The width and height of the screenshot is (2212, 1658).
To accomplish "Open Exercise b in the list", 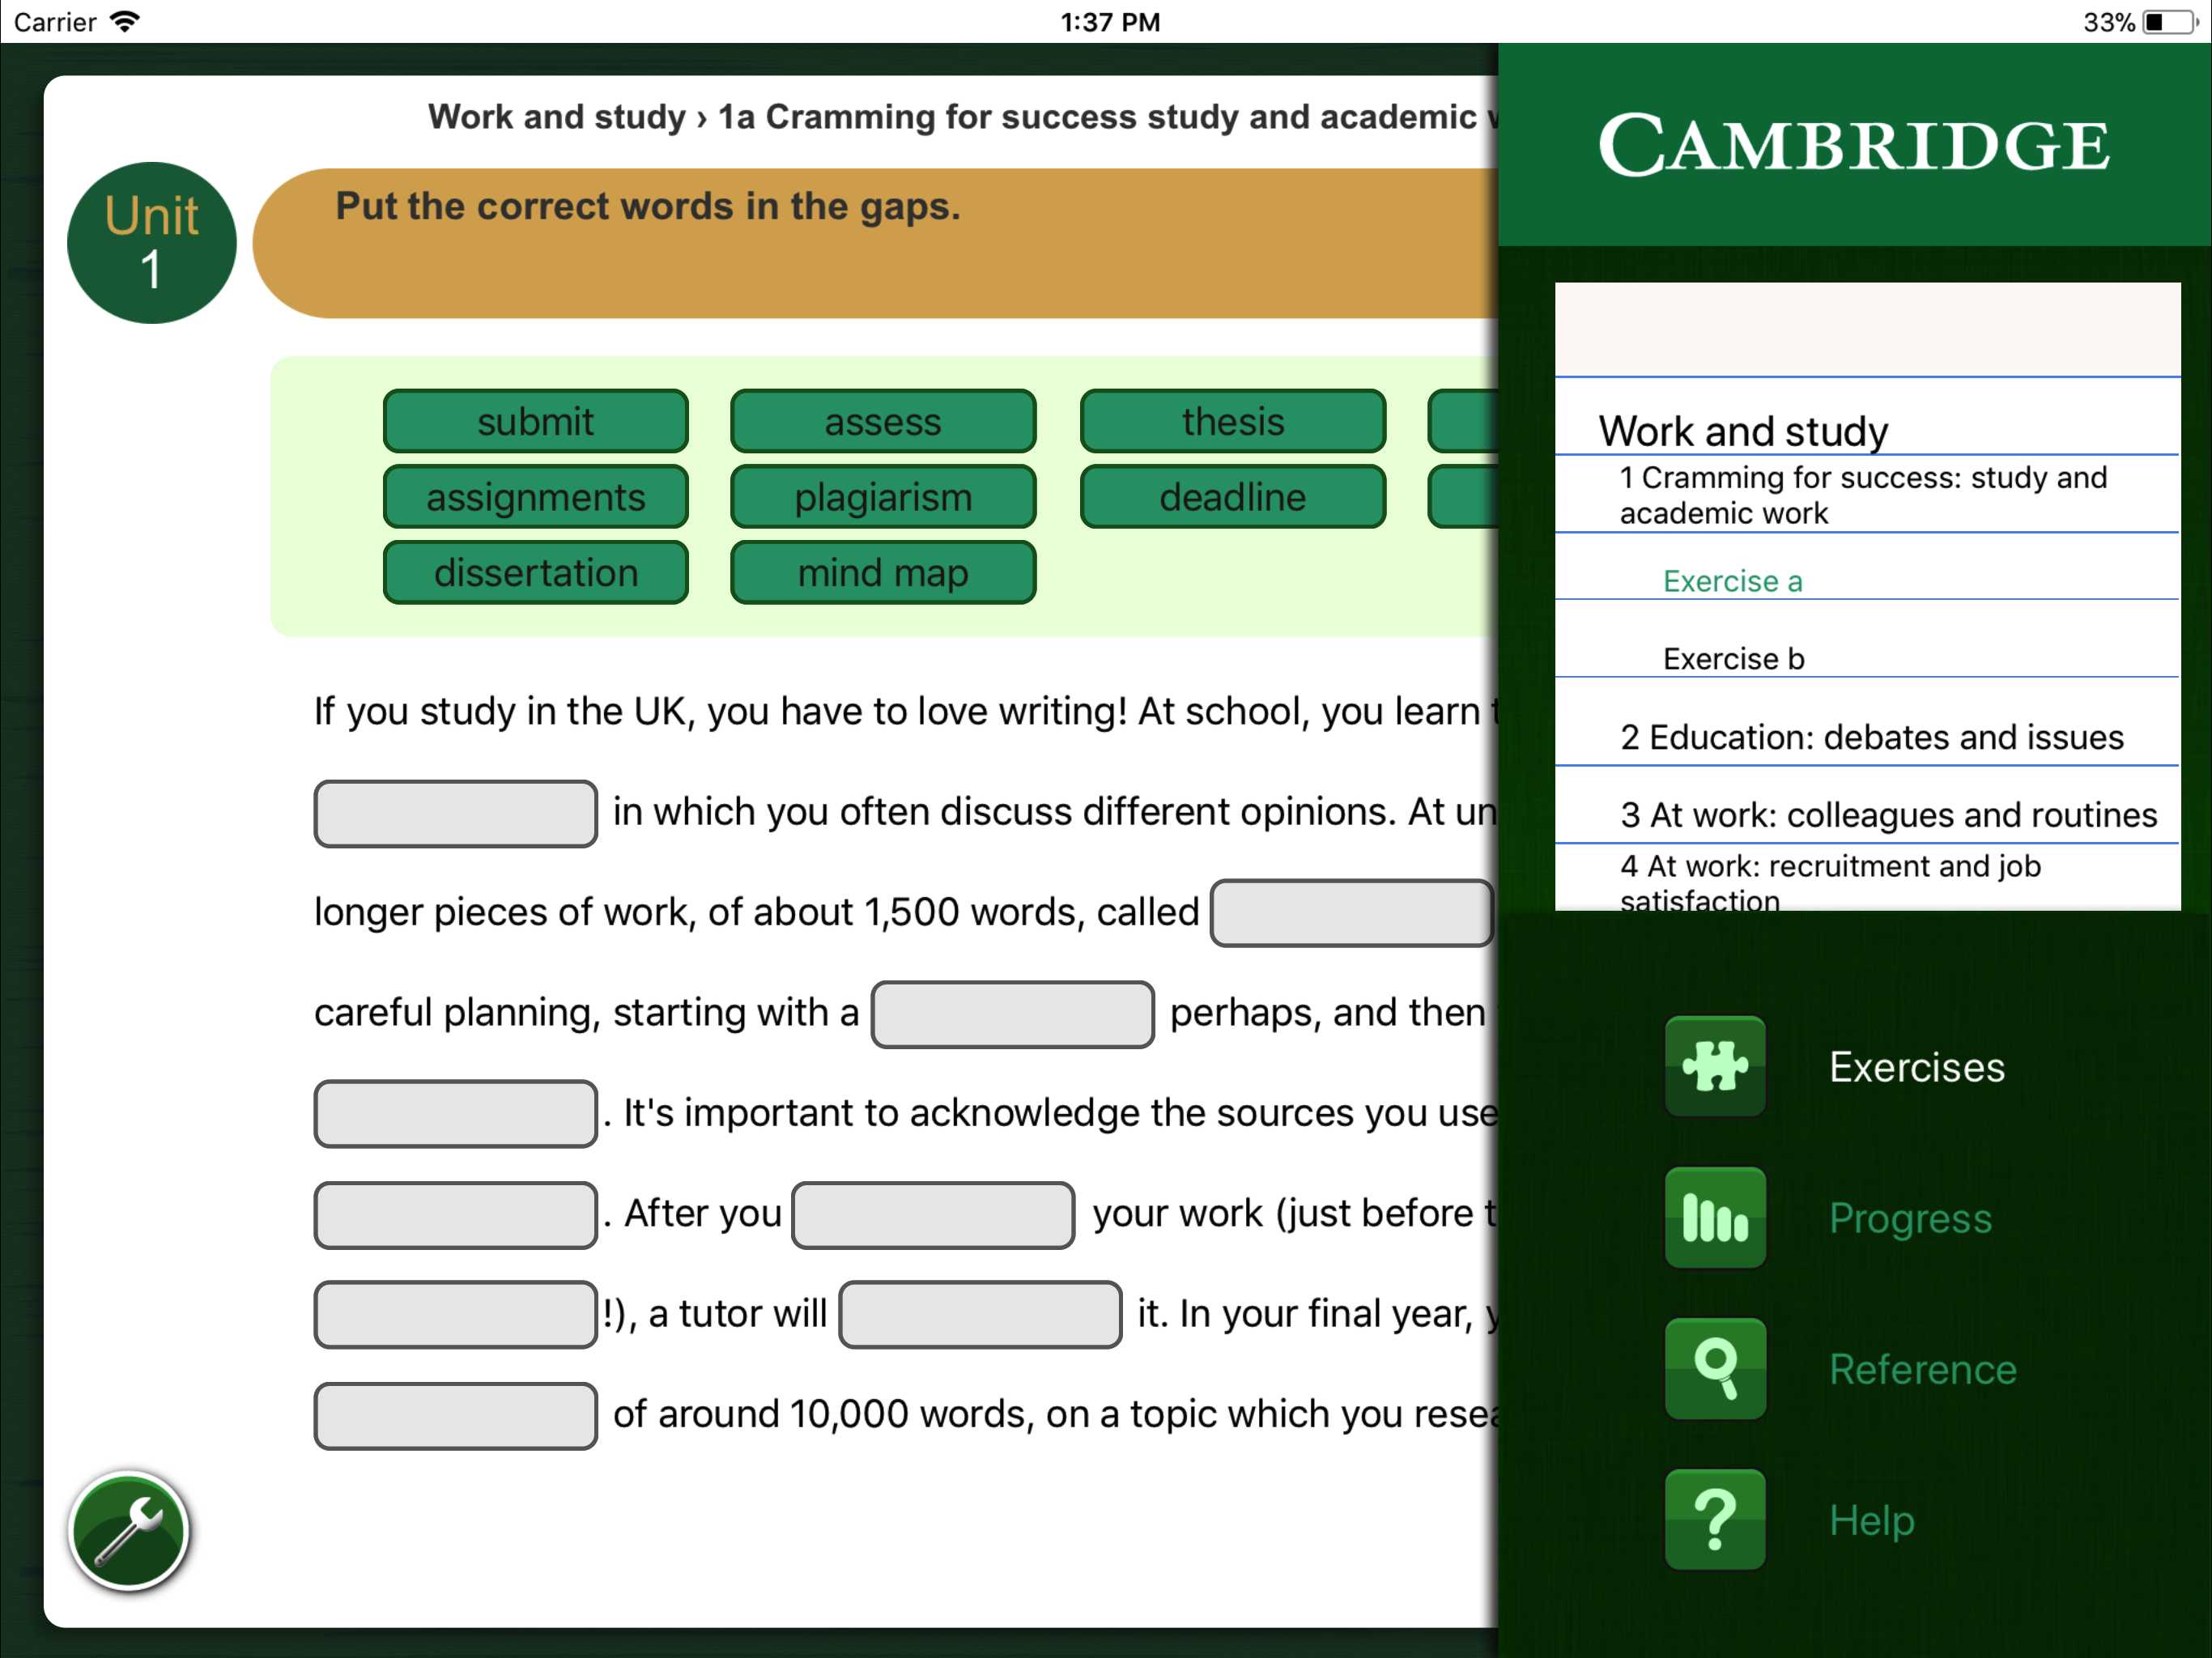I will [x=1733, y=658].
